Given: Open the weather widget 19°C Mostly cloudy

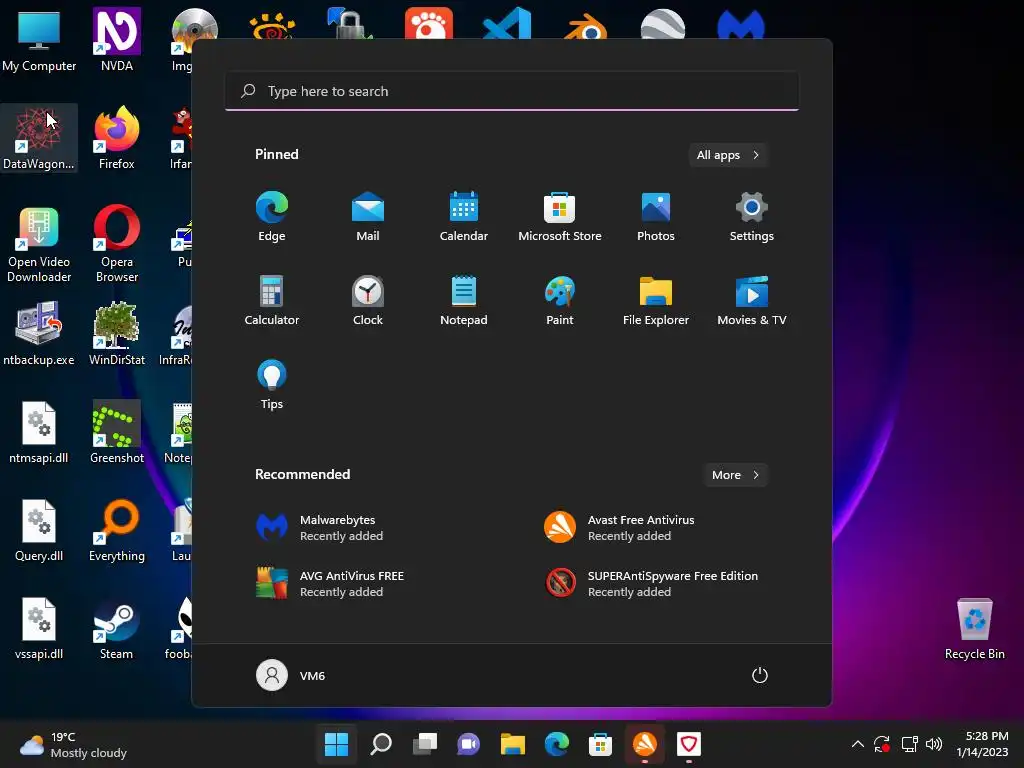Looking at the screenshot, I should coord(73,744).
